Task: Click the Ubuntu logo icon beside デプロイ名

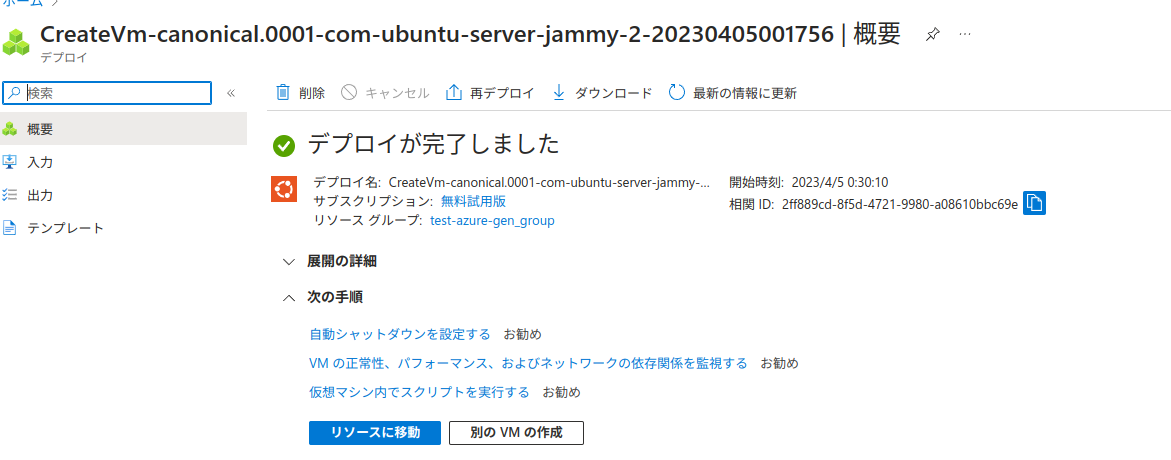Action: tap(284, 190)
